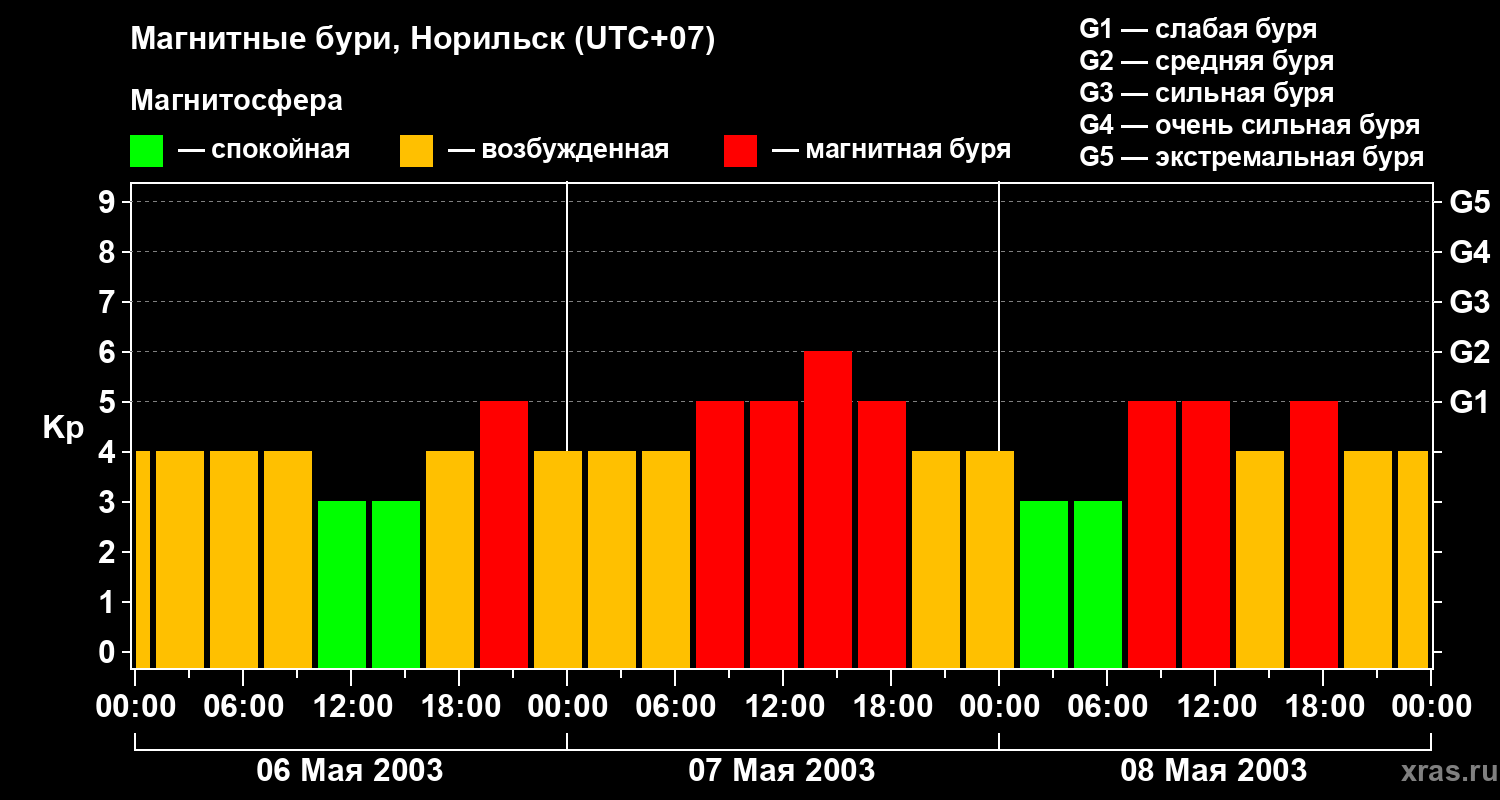
Task: Click the 12:00 time label for 08 Мая
Action: [1216, 707]
